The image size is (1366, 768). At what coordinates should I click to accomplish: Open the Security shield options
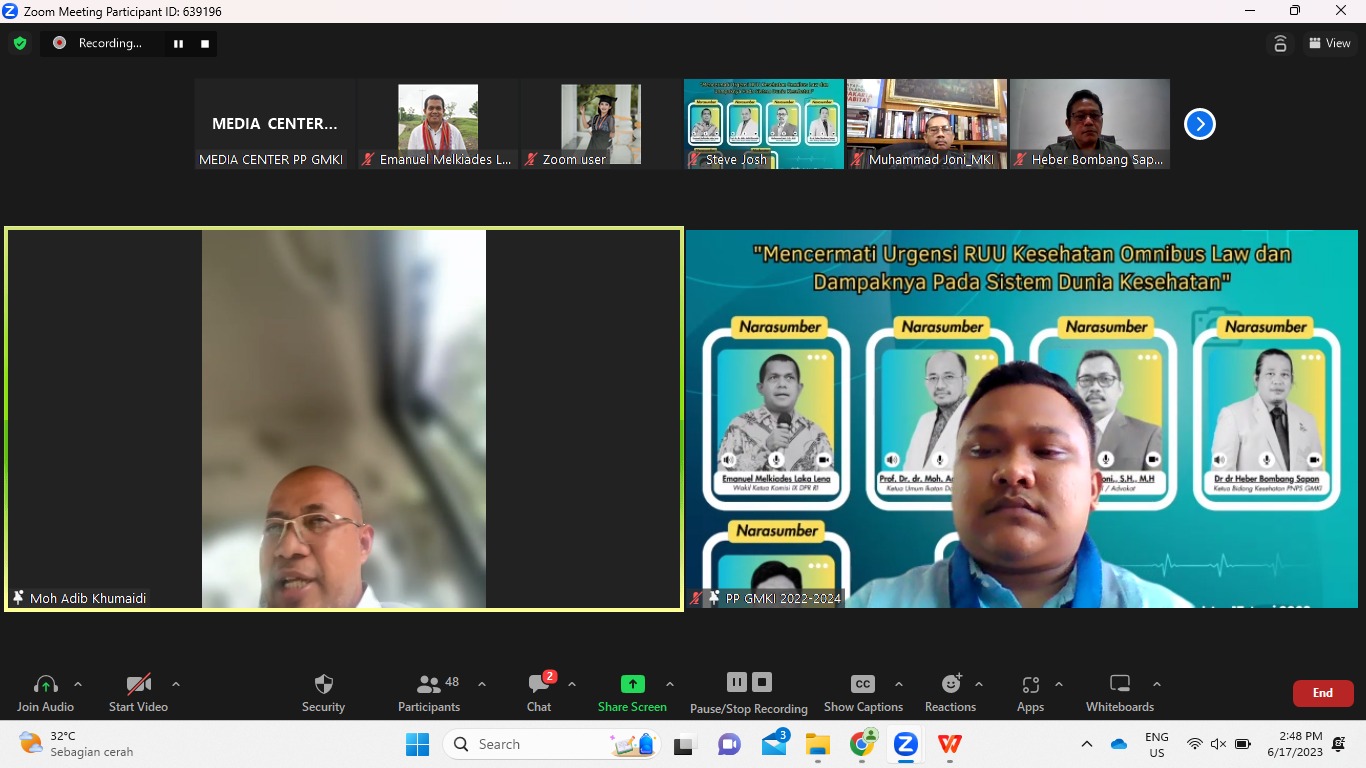point(323,693)
